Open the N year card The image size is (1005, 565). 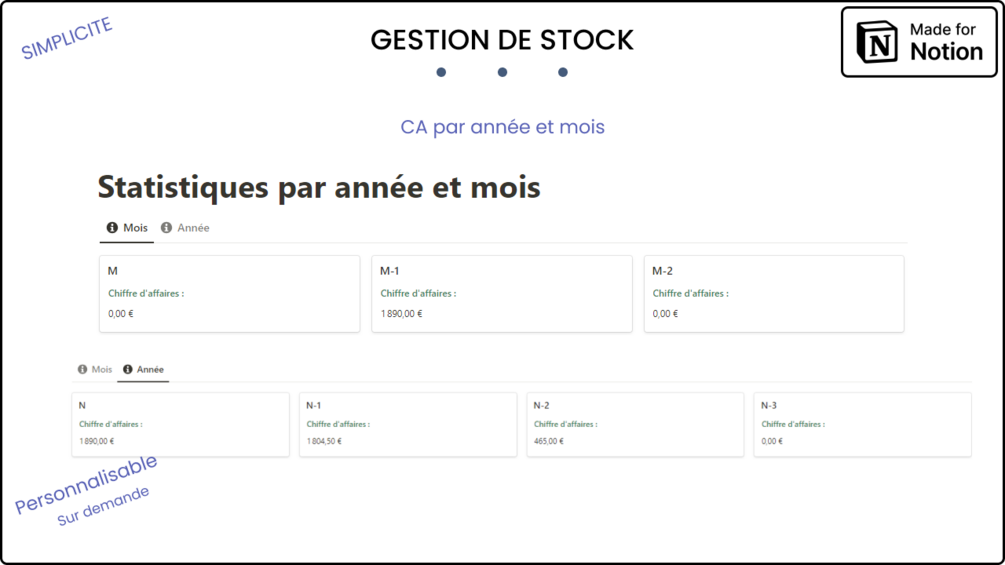click(x=180, y=424)
